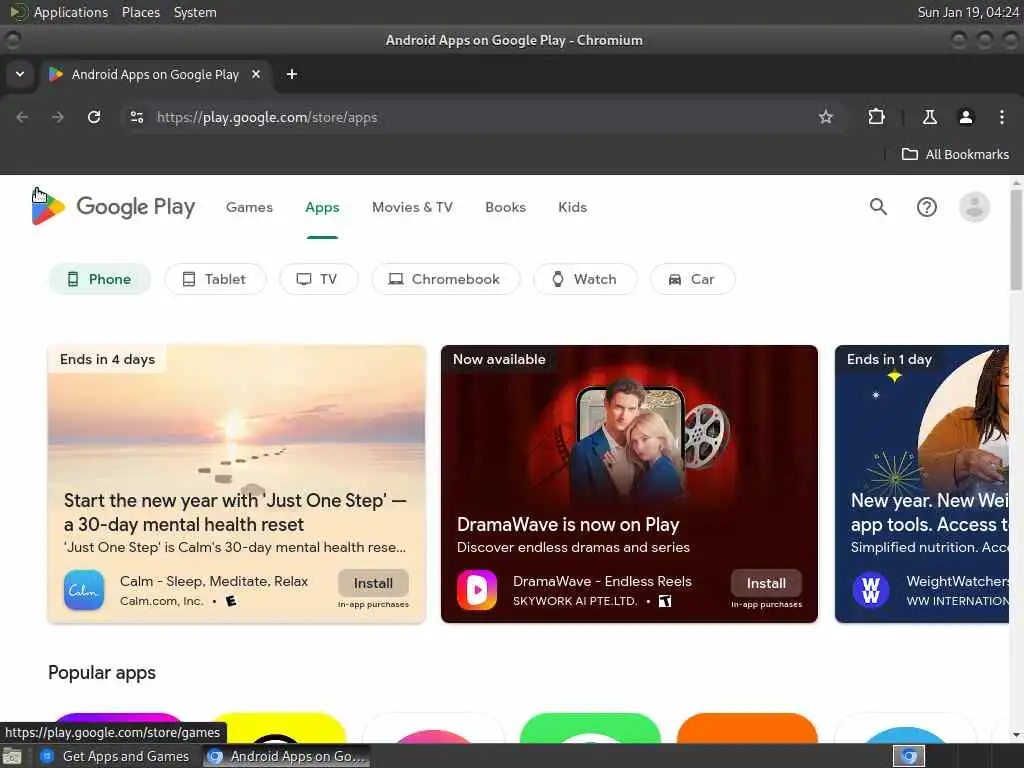Image resolution: width=1024 pixels, height=768 pixels.
Task: Open the Help center question mark icon
Action: point(927,207)
